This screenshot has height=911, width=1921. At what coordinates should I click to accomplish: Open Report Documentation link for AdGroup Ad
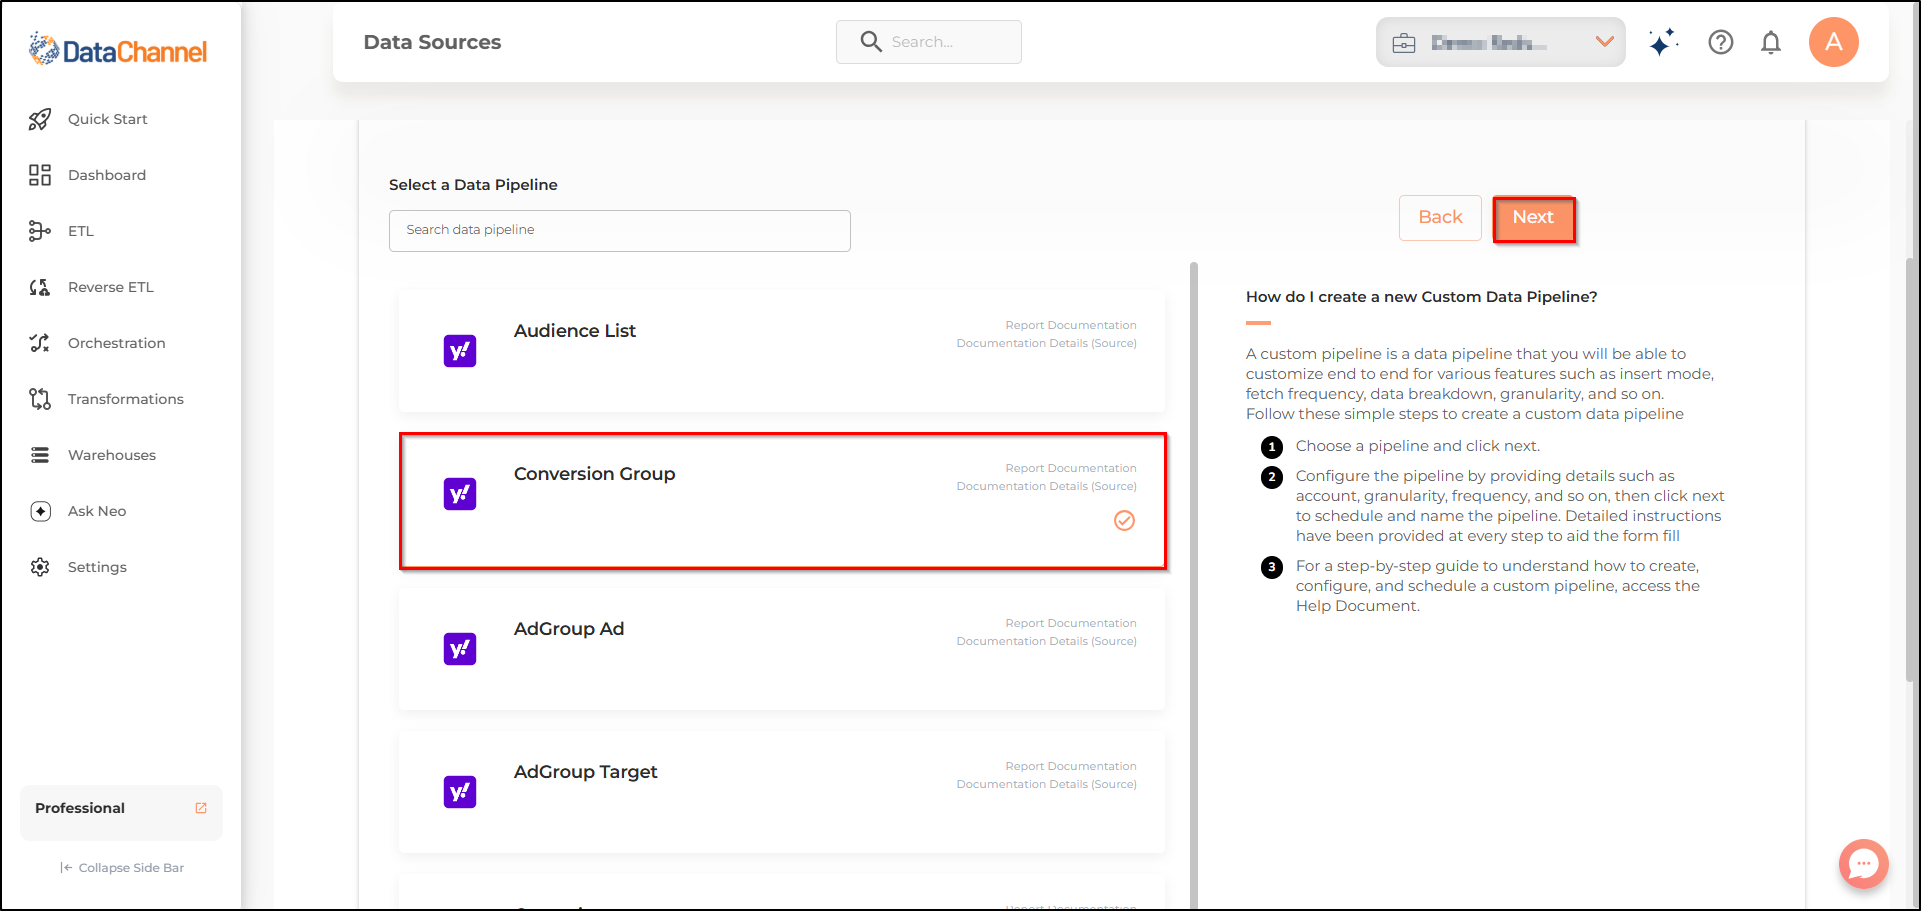(1071, 623)
